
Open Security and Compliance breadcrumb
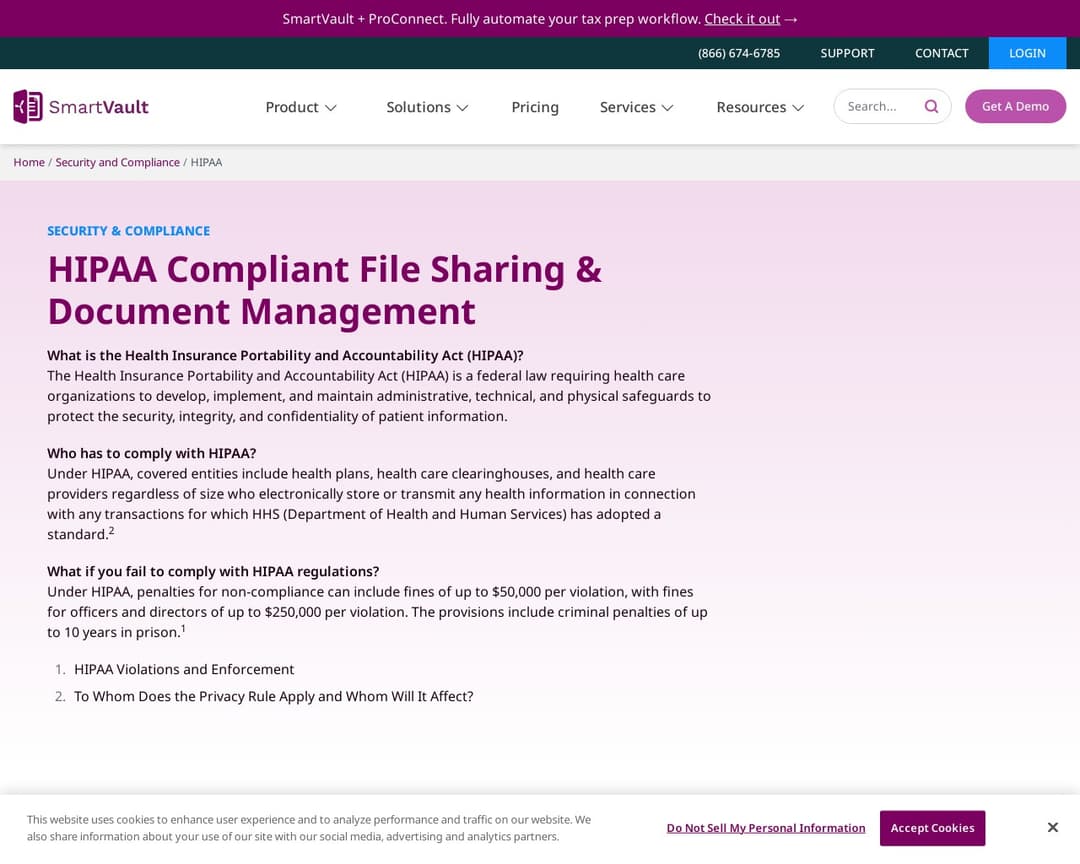point(117,162)
